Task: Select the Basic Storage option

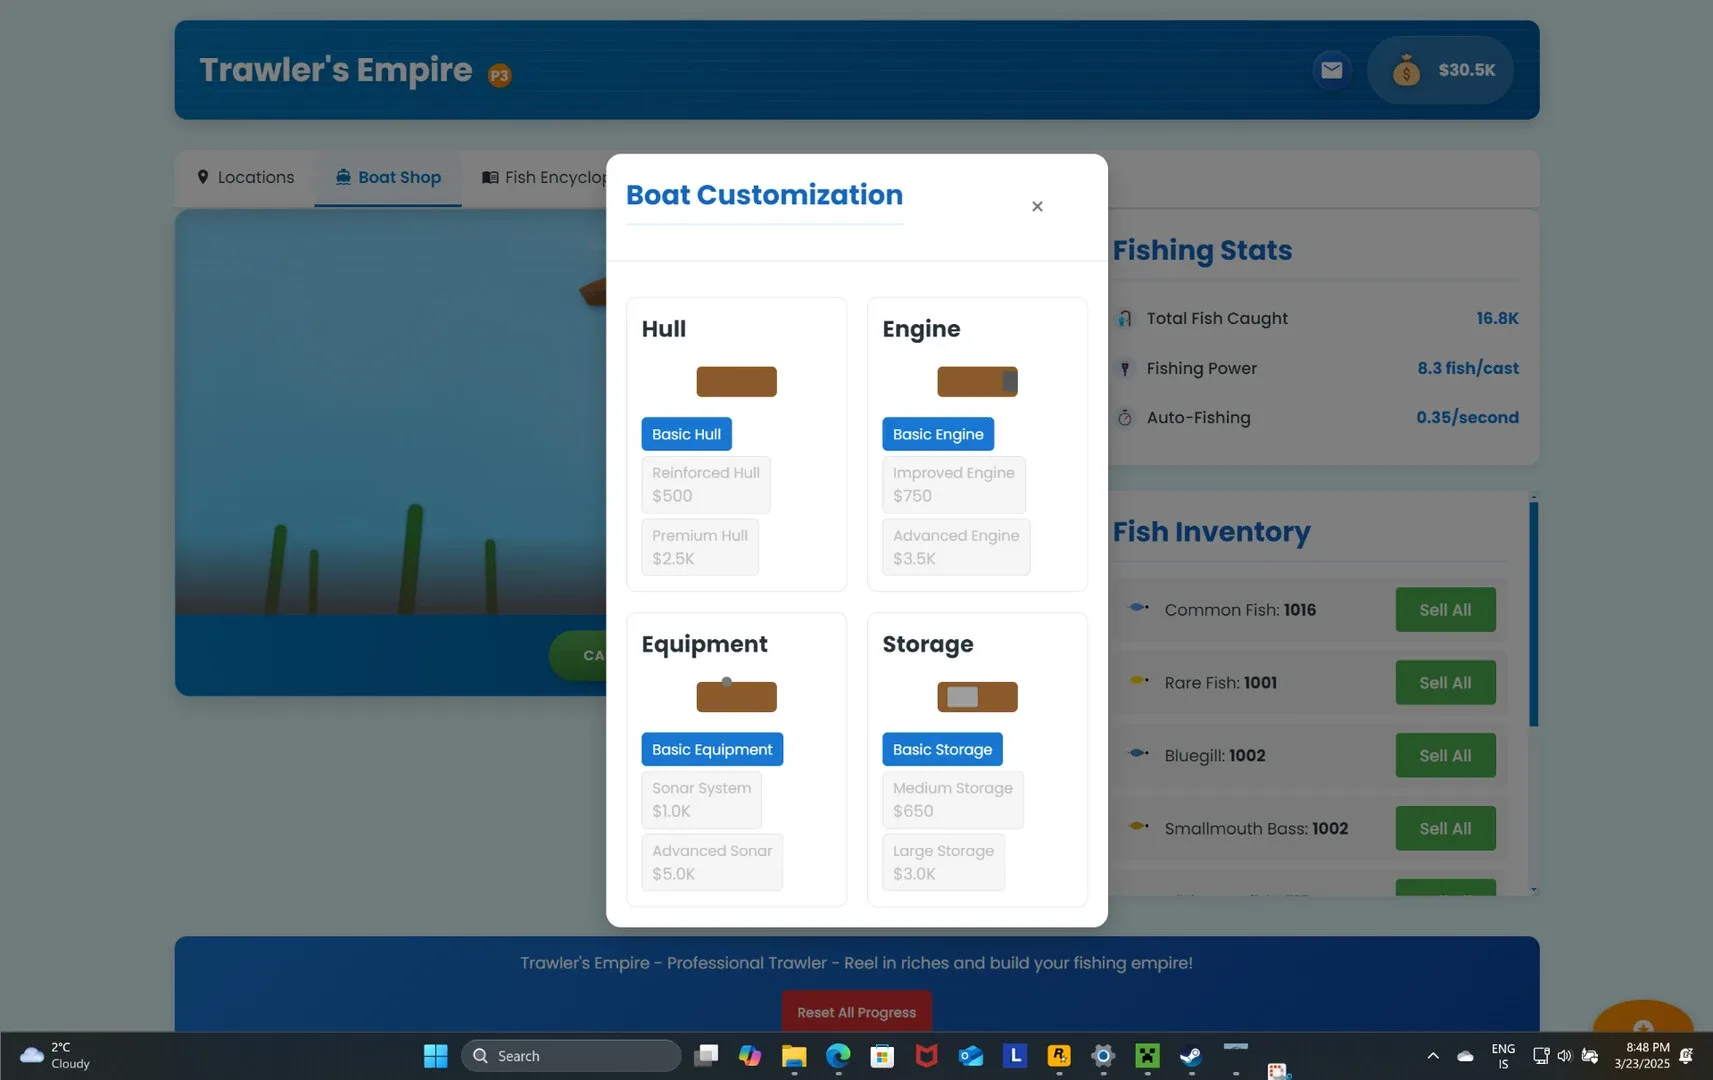Action: pos(942,749)
